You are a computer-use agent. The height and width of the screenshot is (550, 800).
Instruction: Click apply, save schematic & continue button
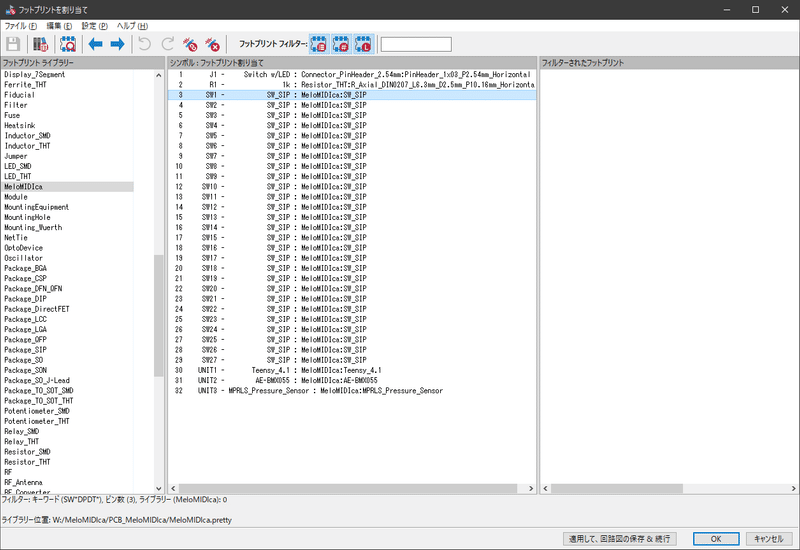(619, 539)
